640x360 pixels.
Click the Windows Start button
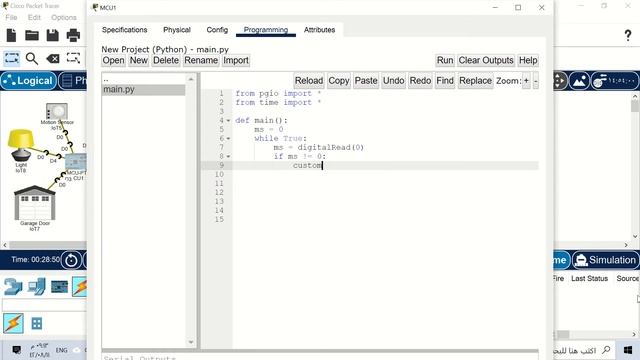[x=628, y=350]
